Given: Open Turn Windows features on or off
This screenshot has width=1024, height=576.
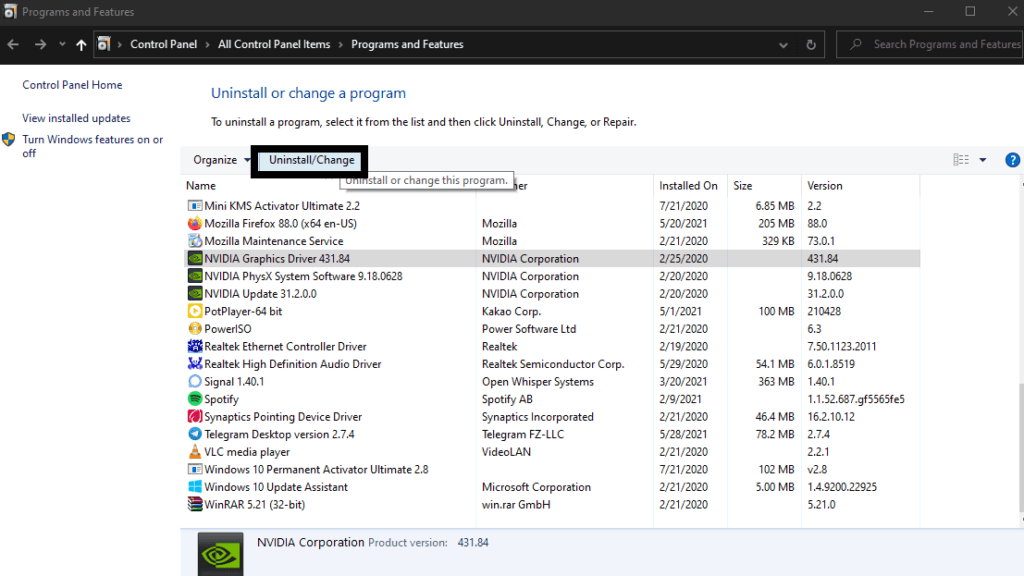Looking at the screenshot, I should click(92, 146).
